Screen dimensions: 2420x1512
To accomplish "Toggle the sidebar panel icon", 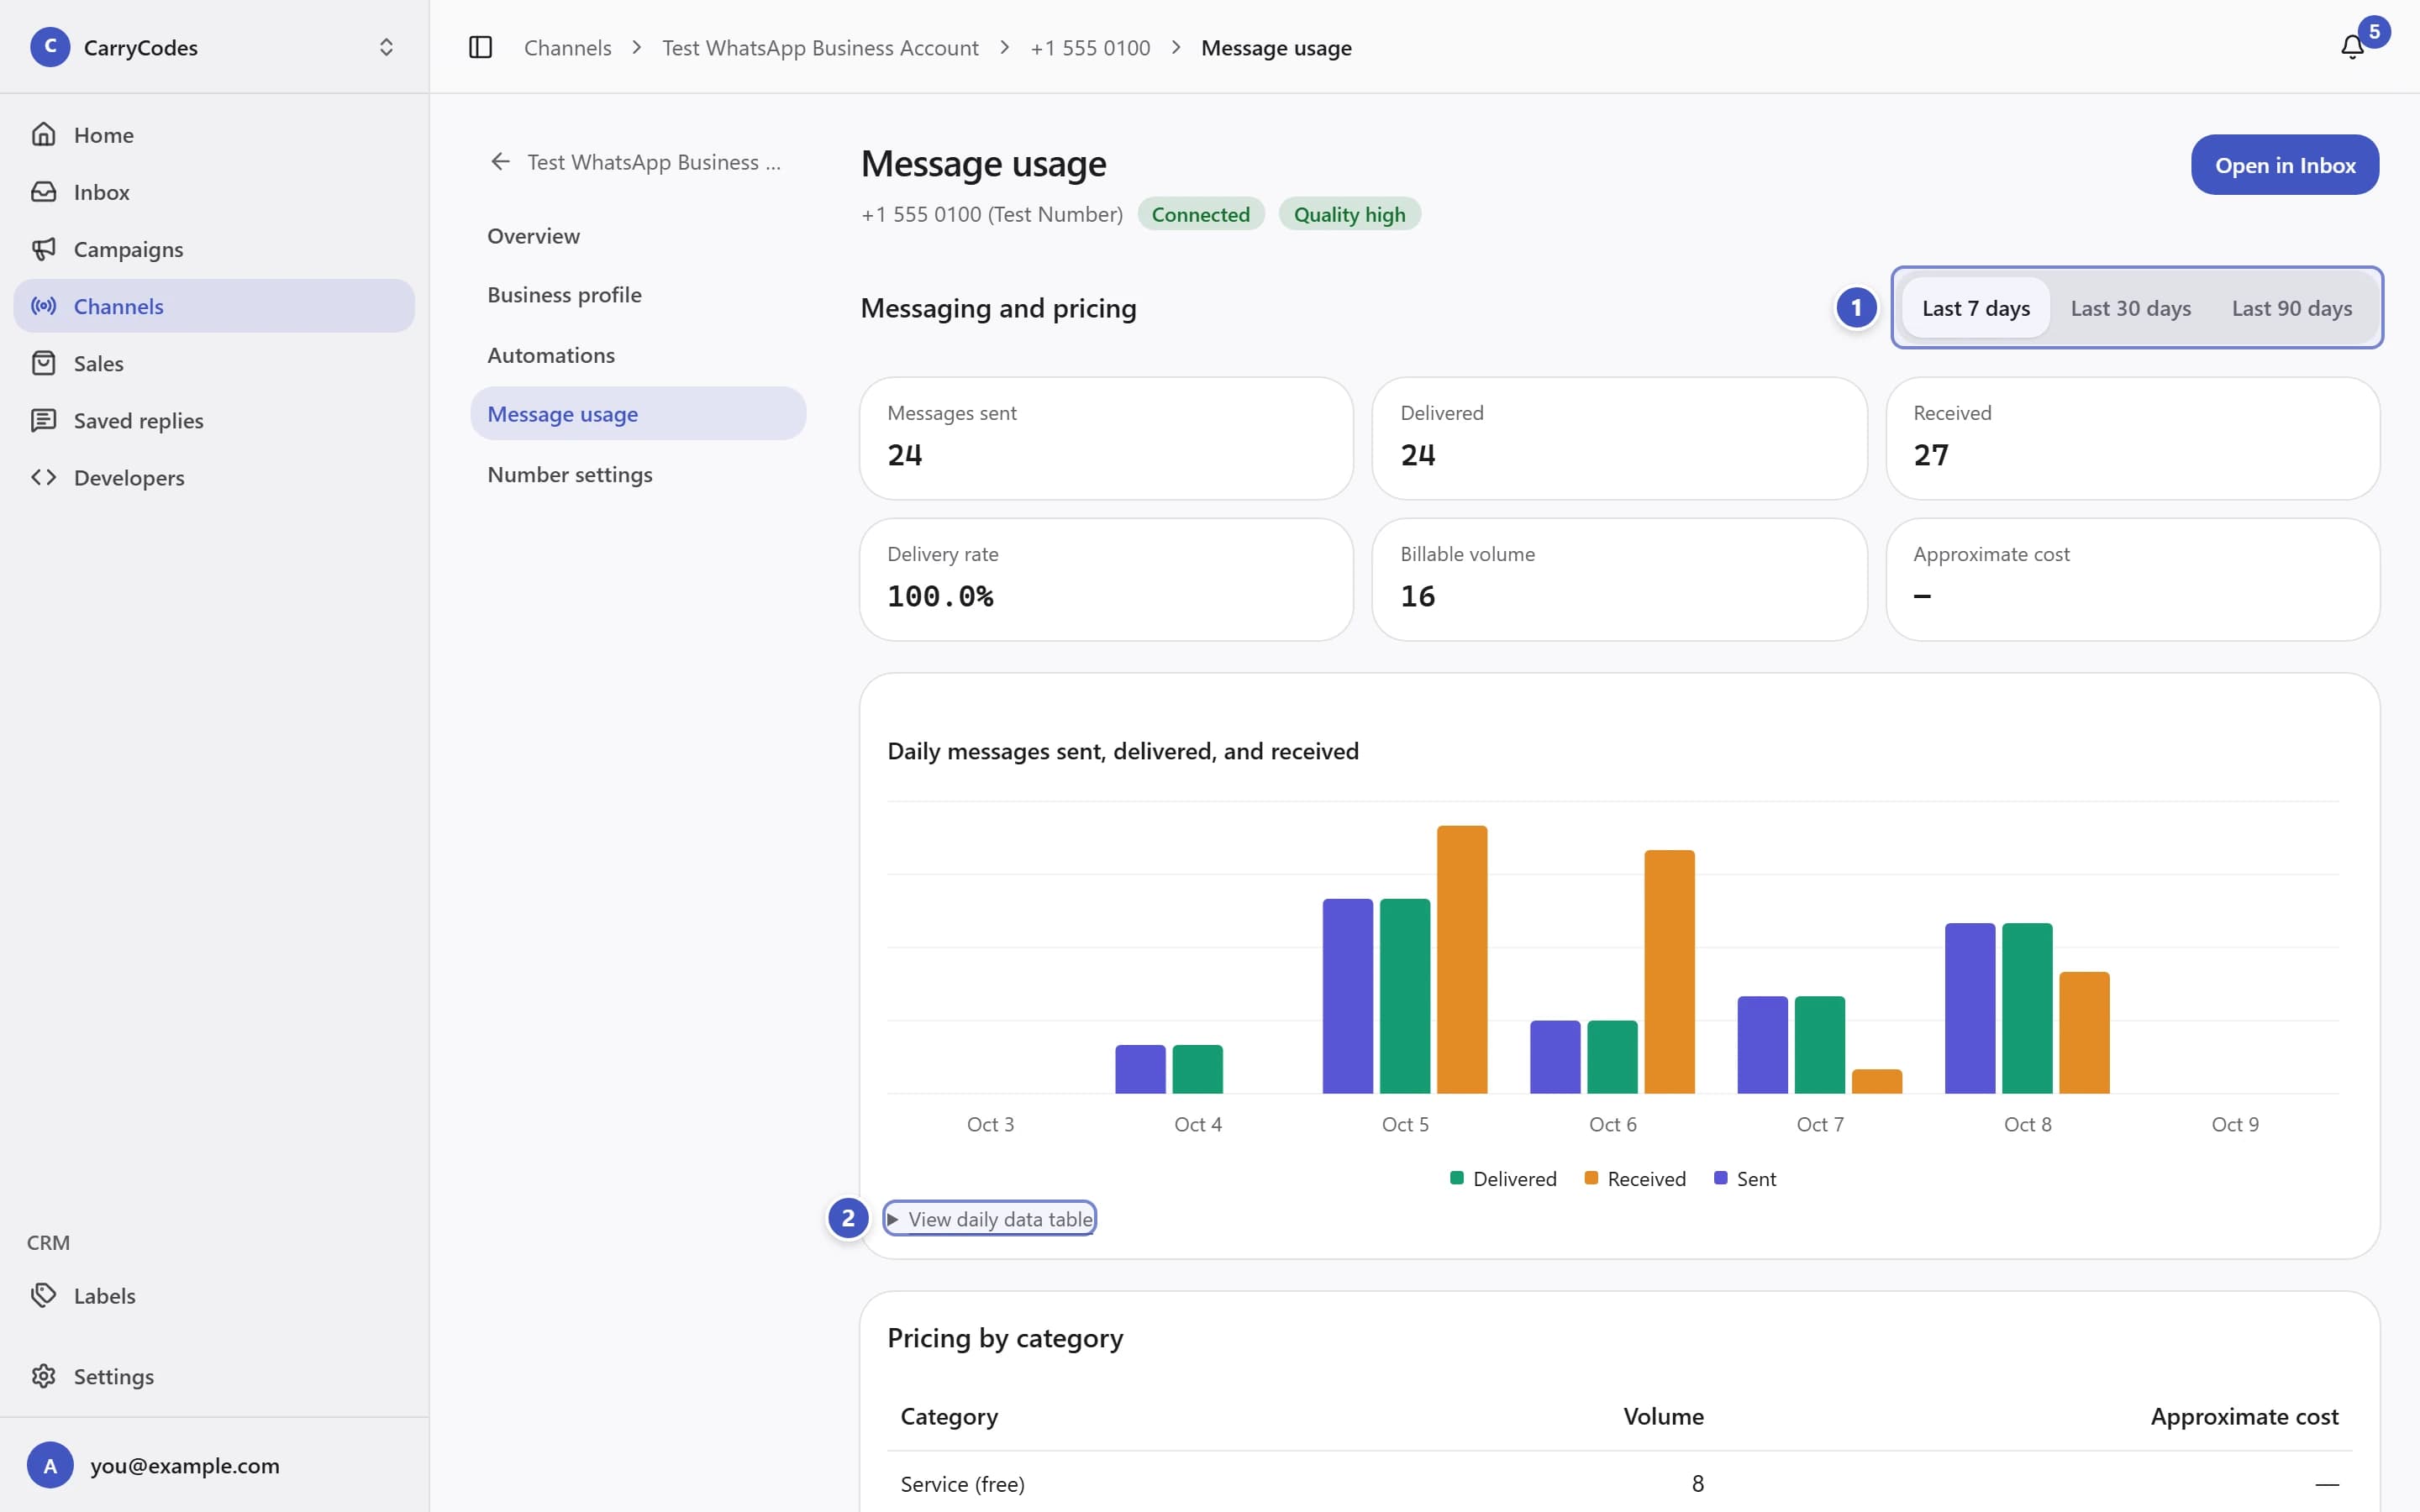I will coord(480,47).
